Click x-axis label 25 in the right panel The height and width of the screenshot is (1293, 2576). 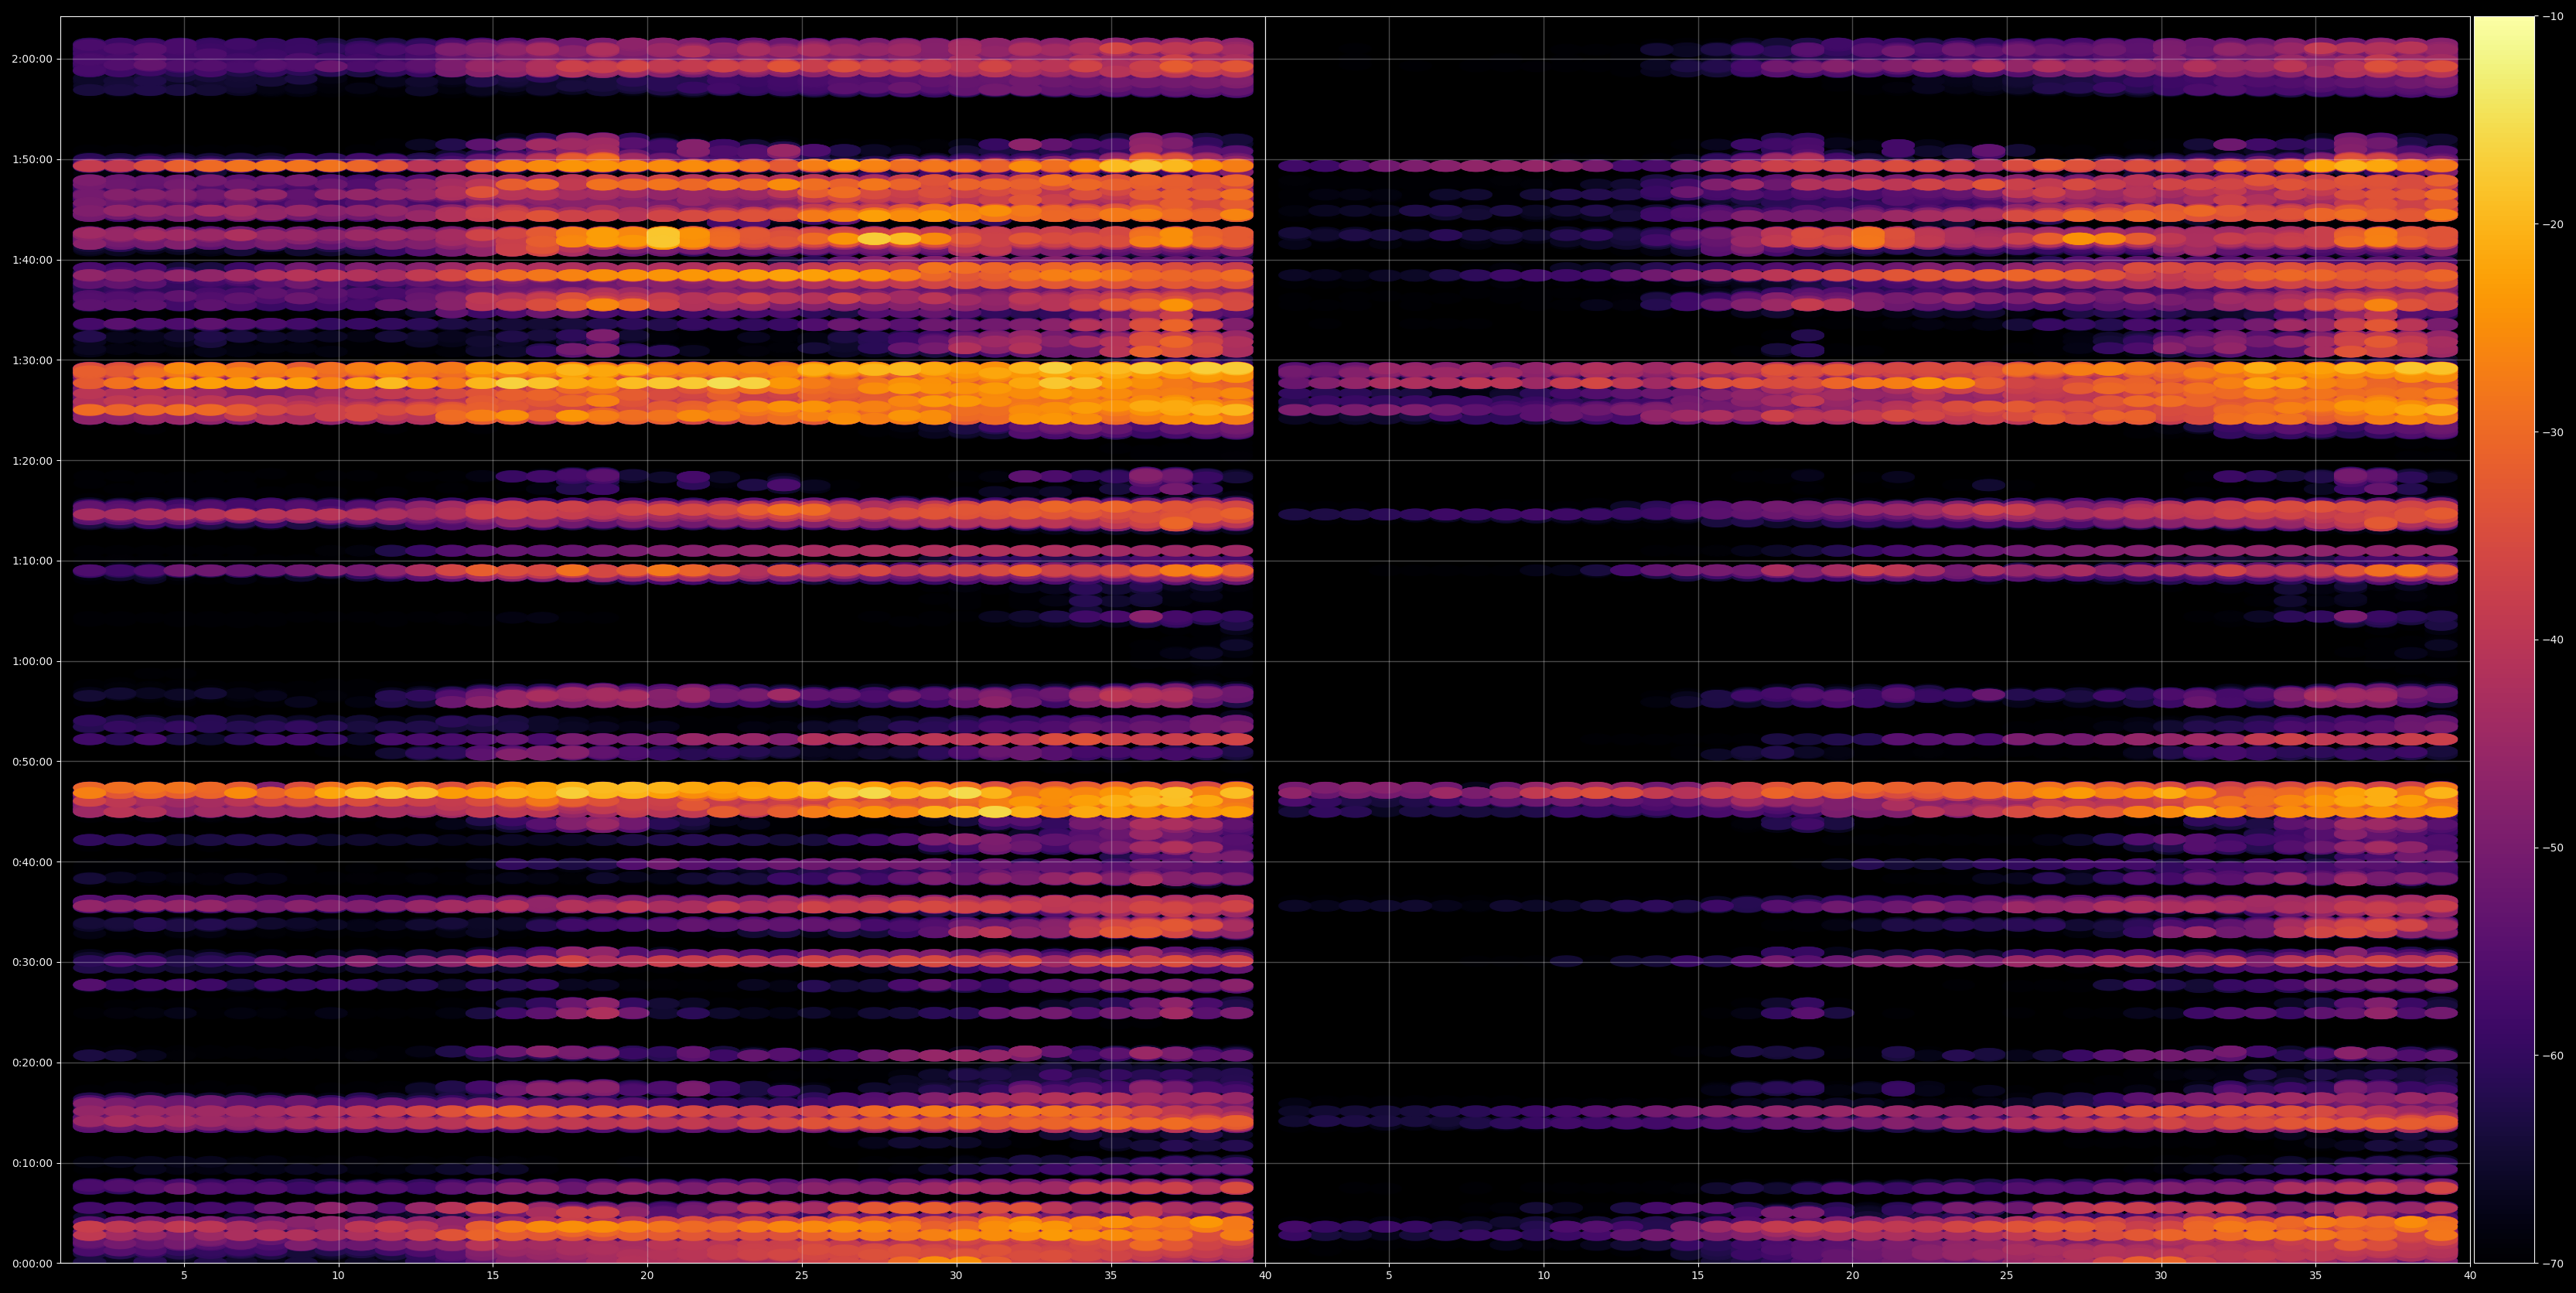coord(2007,1276)
